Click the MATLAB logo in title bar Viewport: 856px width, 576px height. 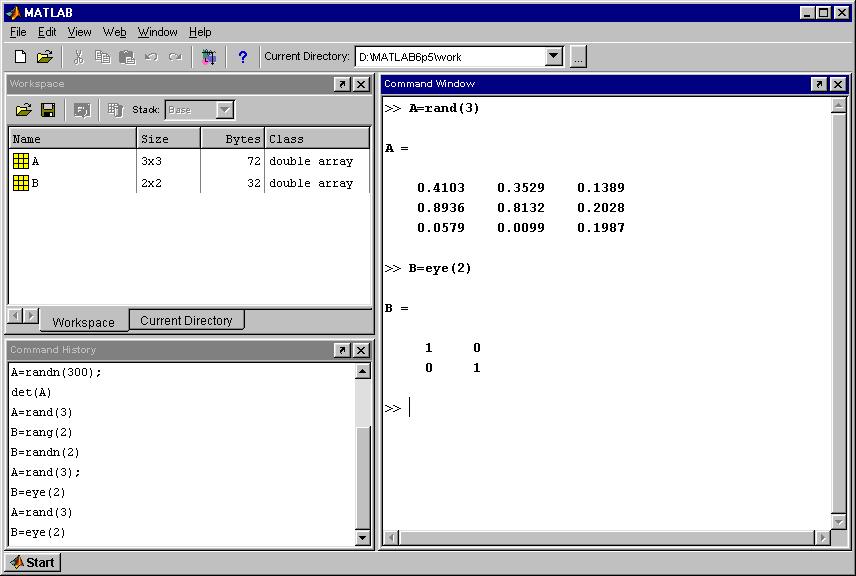pos(14,13)
